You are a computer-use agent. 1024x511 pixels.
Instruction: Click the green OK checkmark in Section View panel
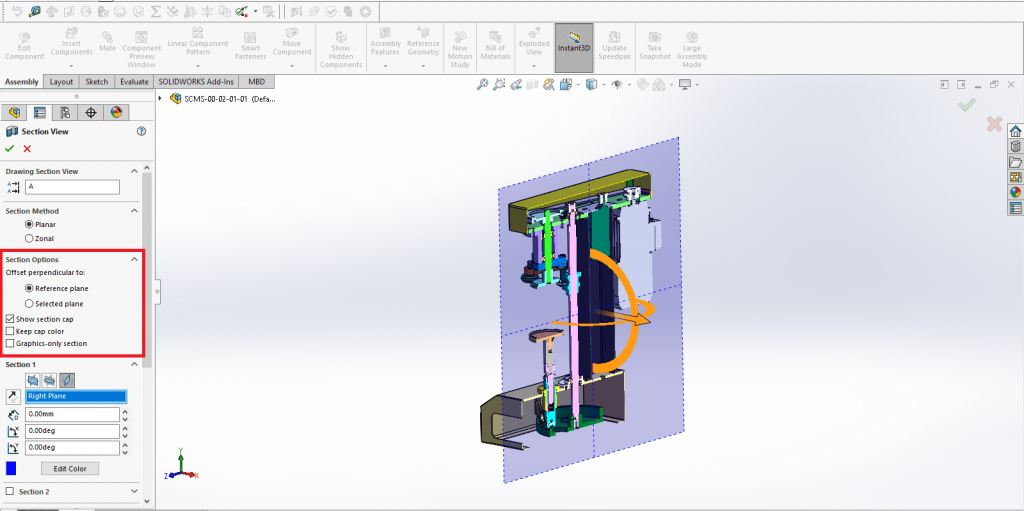point(10,148)
